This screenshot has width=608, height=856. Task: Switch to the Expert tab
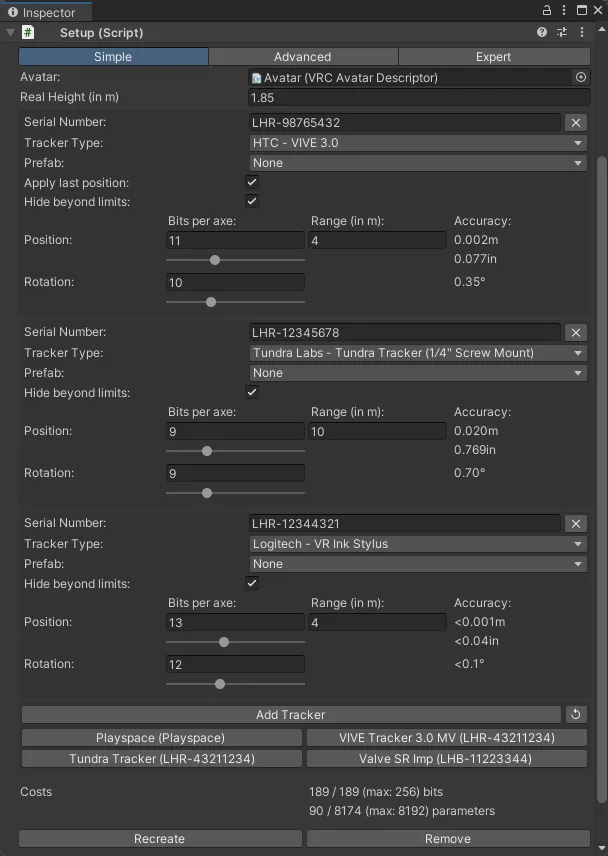tap(494, 57)
